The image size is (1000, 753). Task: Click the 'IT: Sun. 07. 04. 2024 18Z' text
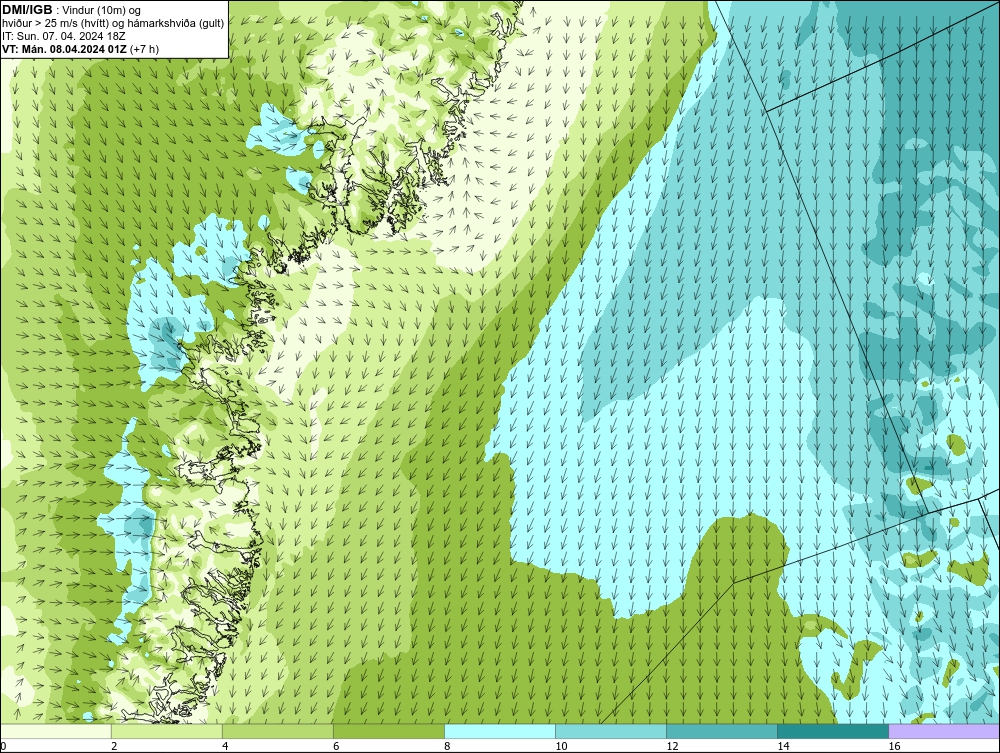pos(64,36)
